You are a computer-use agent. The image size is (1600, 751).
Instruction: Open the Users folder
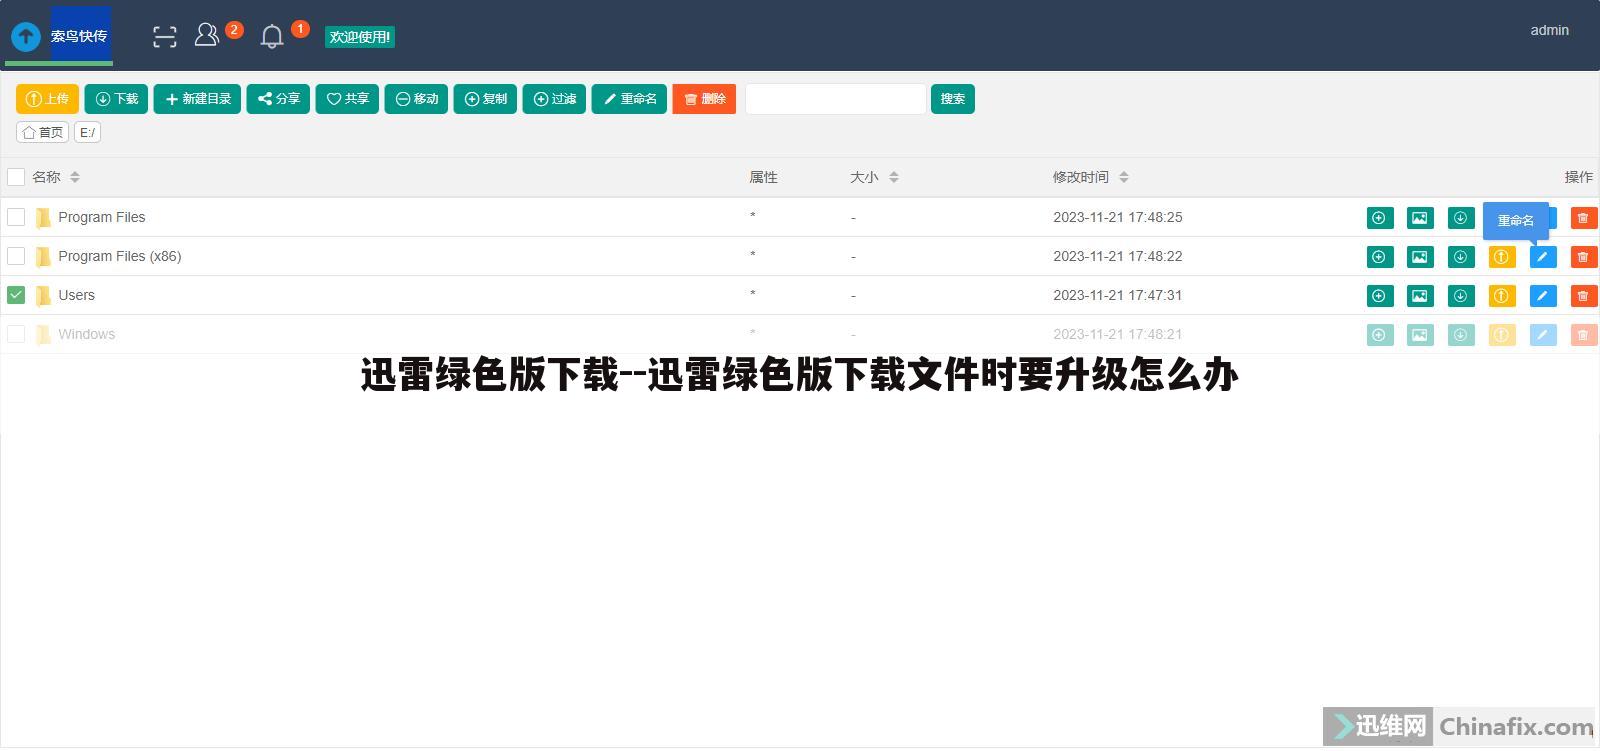tap(76, 295)
